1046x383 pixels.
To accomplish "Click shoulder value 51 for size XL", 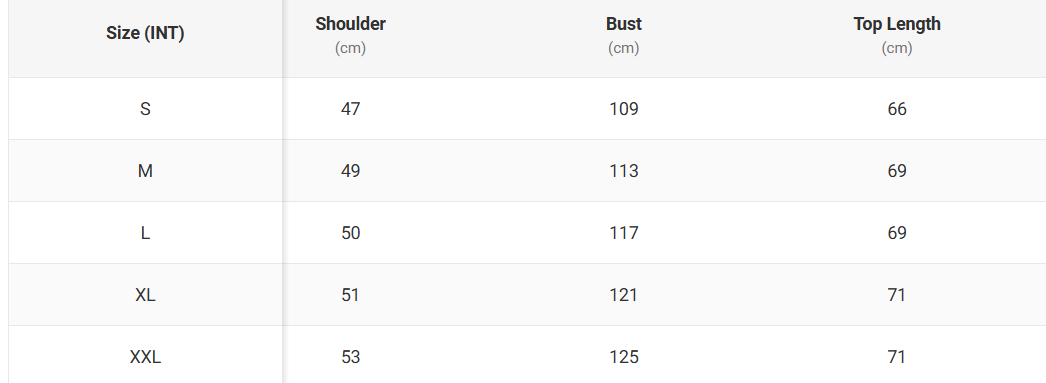I will pos(350,295).
